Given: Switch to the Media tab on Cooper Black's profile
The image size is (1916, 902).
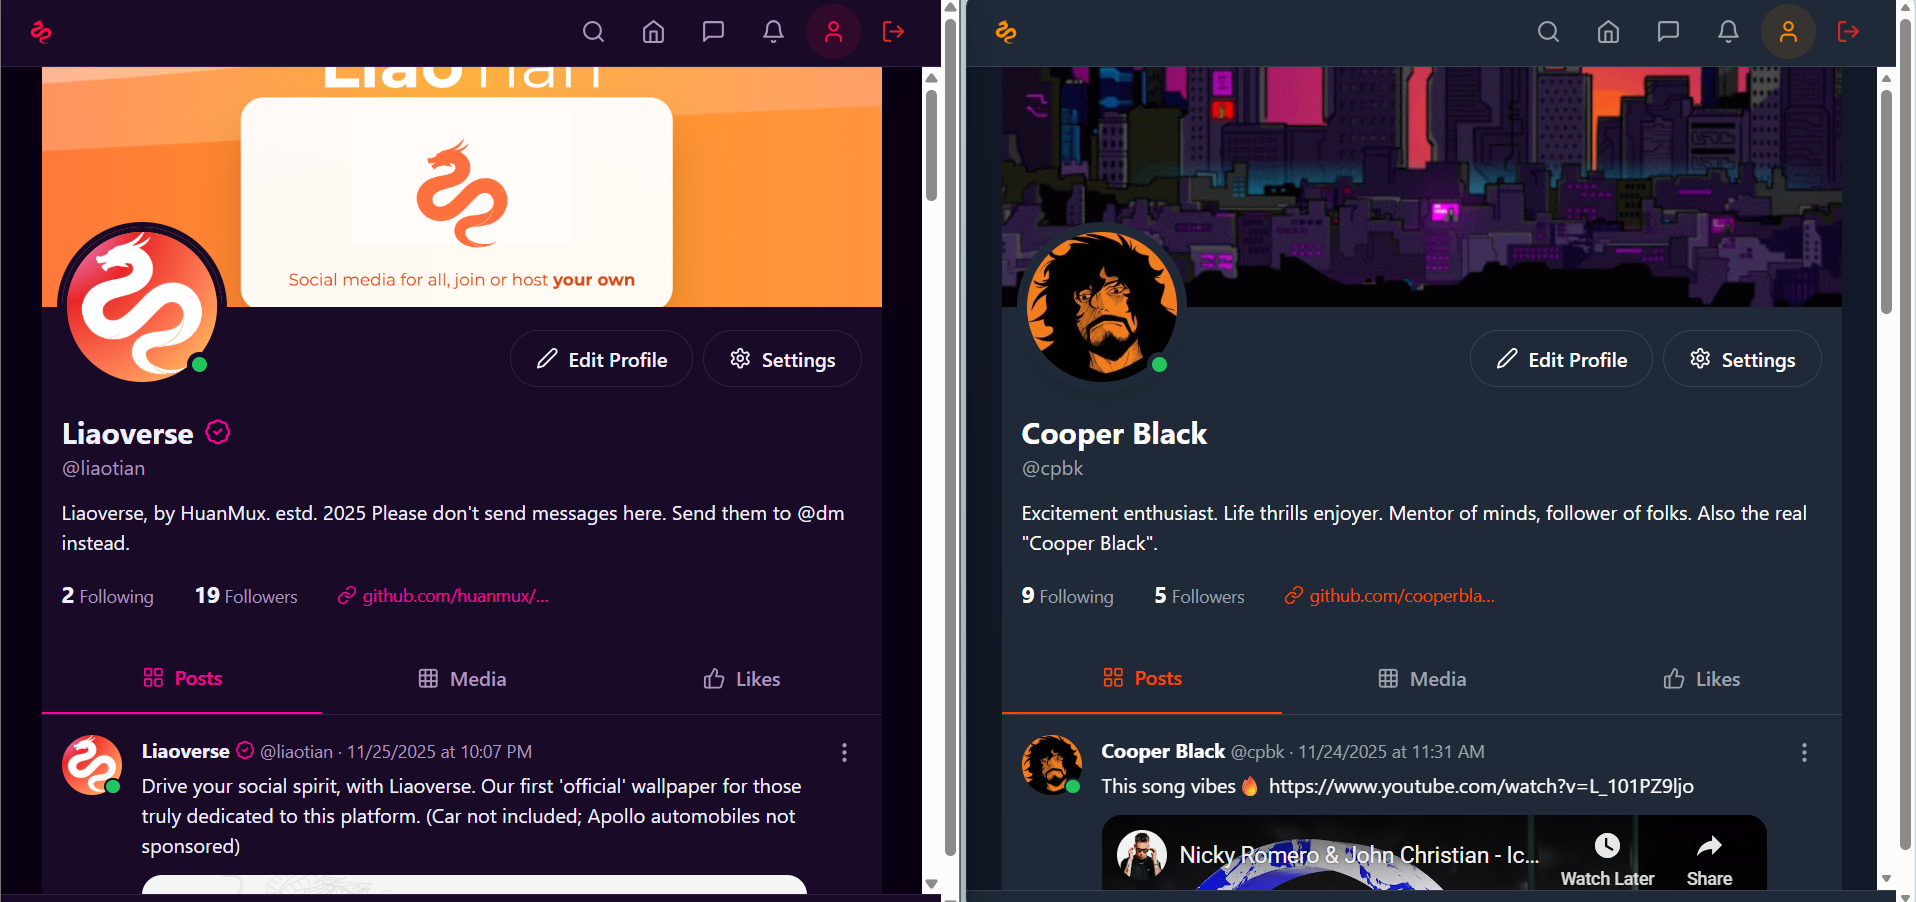Looking at the screenshot, I should click(x=1421, y=678).
